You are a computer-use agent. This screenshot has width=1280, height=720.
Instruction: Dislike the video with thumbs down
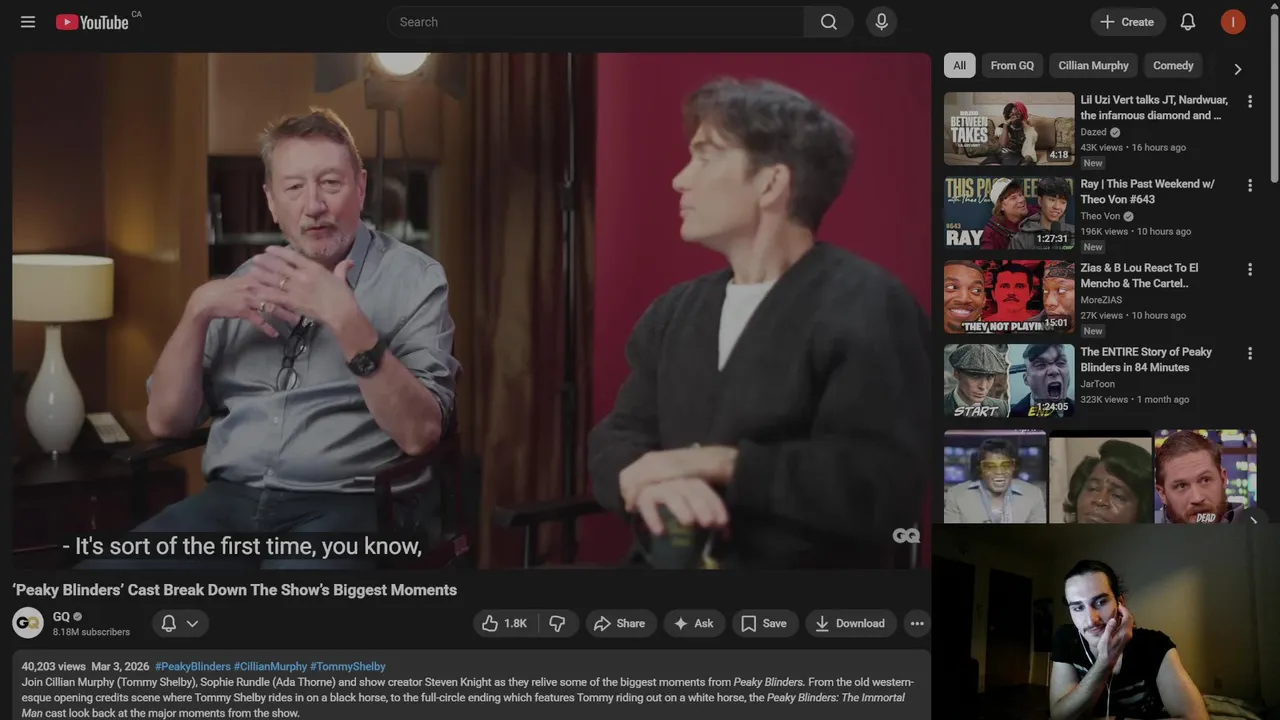[x=558, y=623]
